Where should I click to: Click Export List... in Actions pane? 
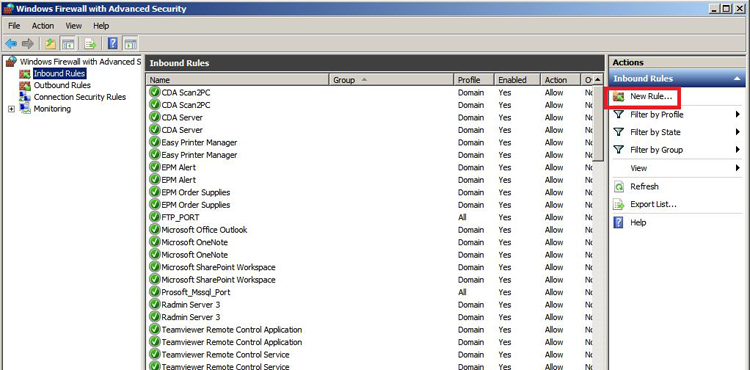pos(653,205)
